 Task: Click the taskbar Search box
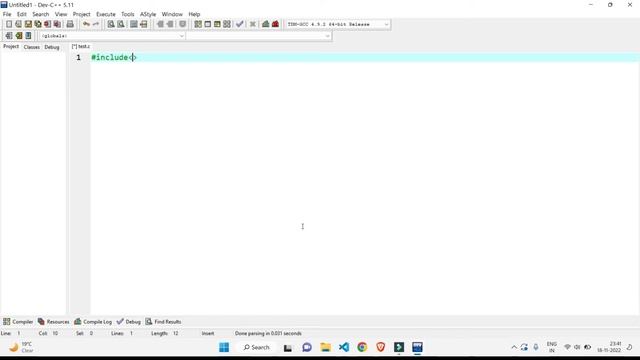pyautogui.click(x=257, y=347)
